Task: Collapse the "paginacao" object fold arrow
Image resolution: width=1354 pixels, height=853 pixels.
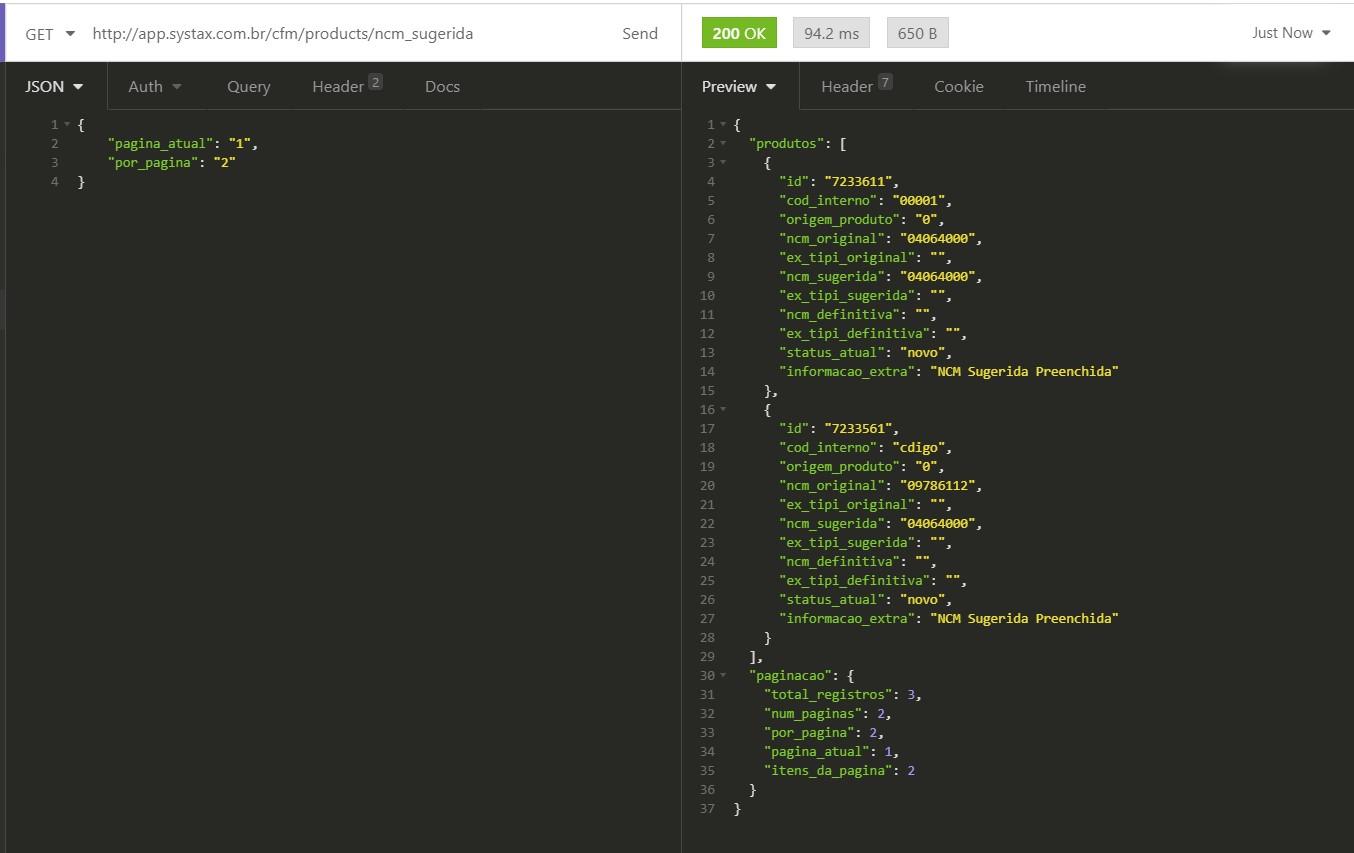Action: pyautogui.click(x=723, y=676)
